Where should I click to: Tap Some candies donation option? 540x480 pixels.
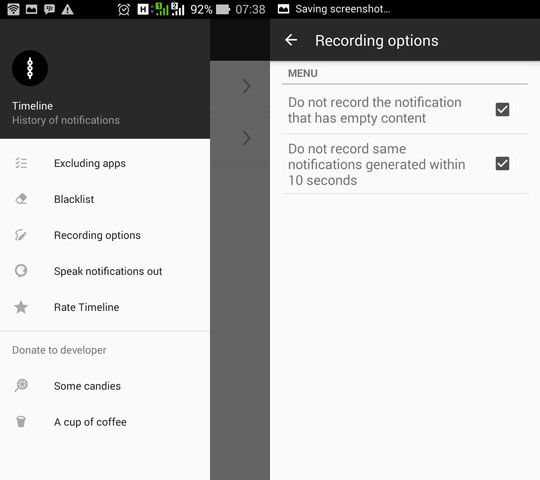105,386
